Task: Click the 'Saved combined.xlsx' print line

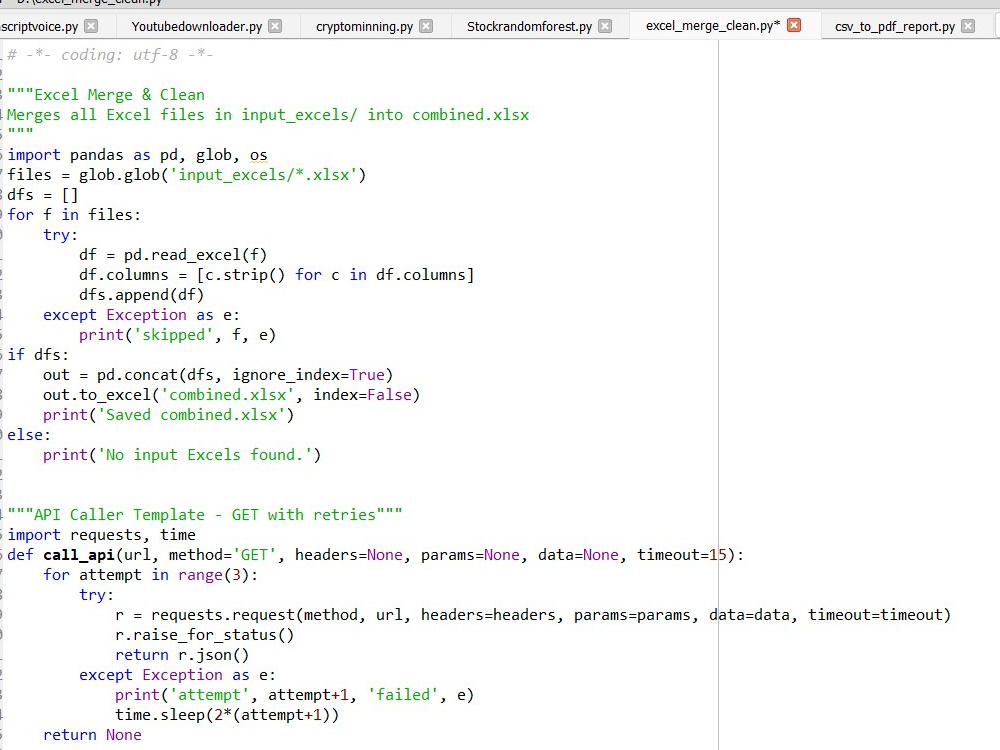Action: pyautogui.click(x=168, y=415)
